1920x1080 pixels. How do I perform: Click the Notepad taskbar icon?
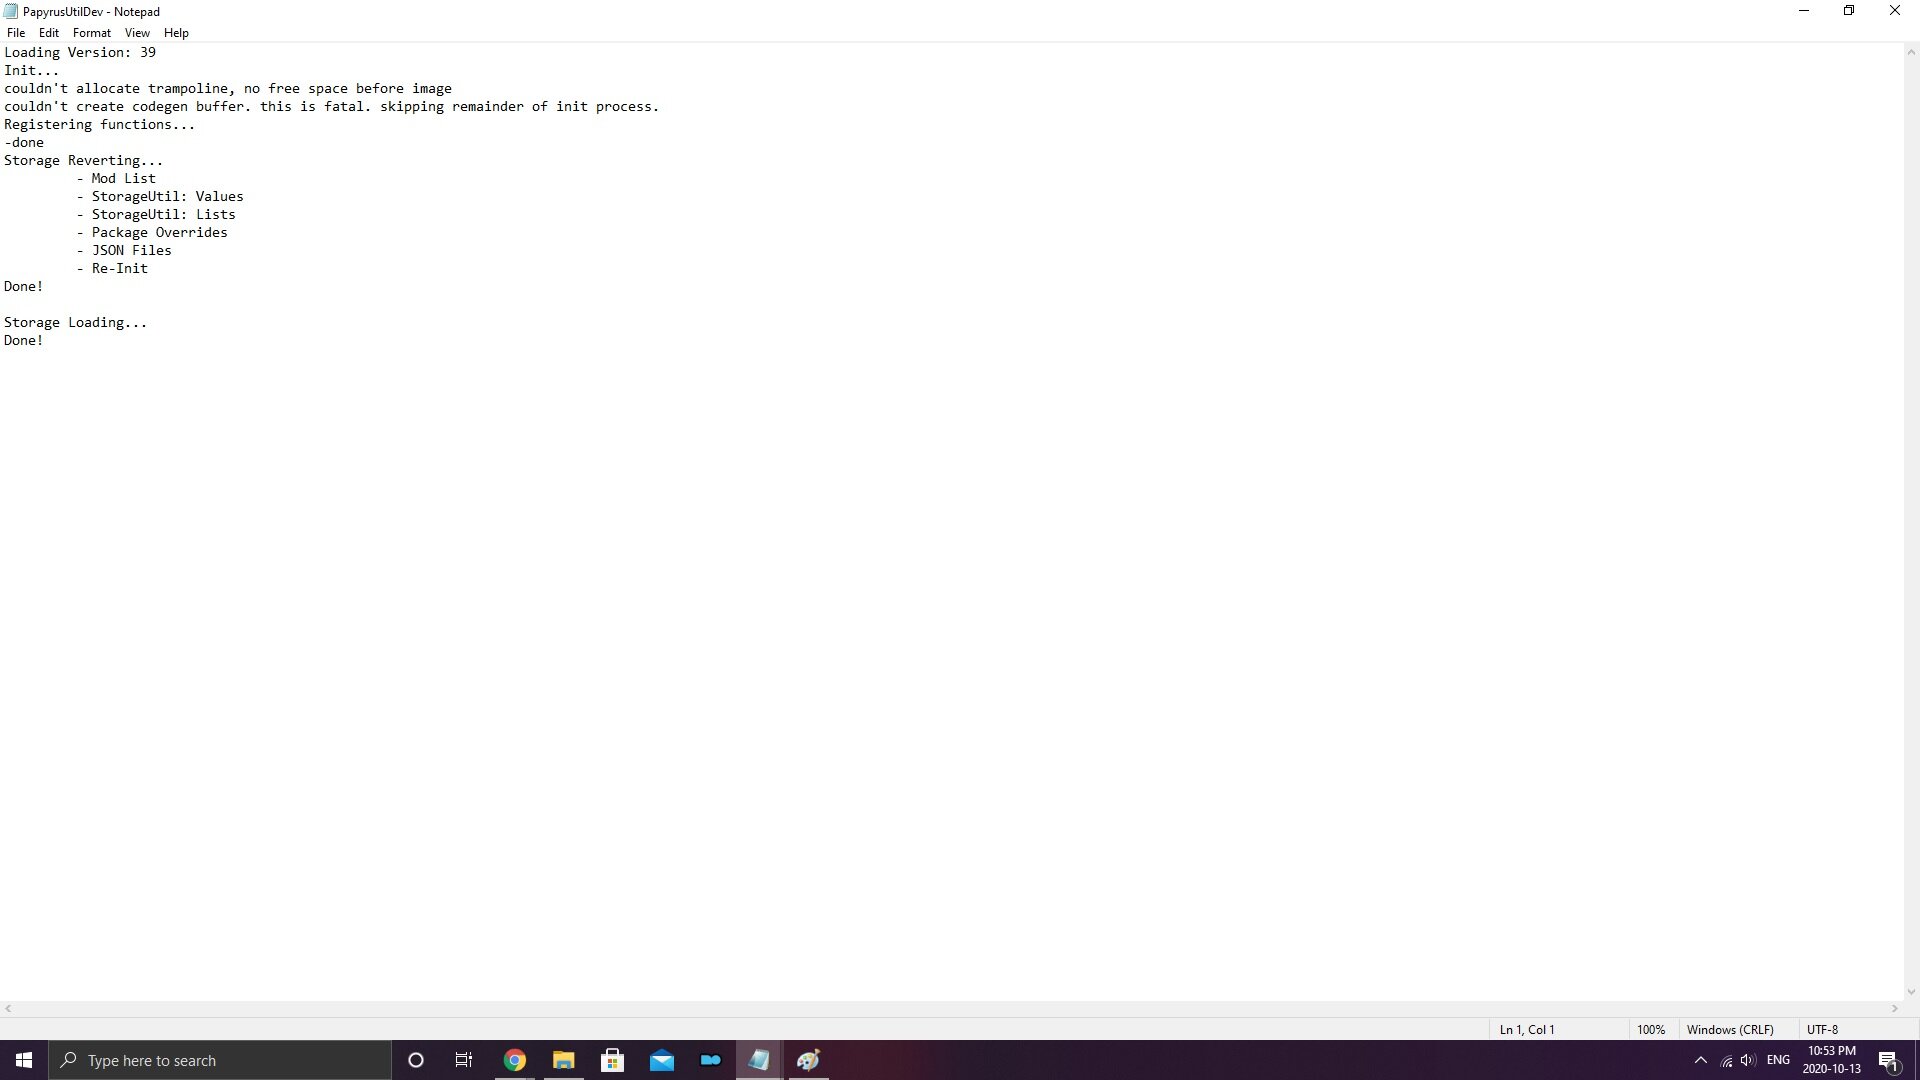[759, 1060]
